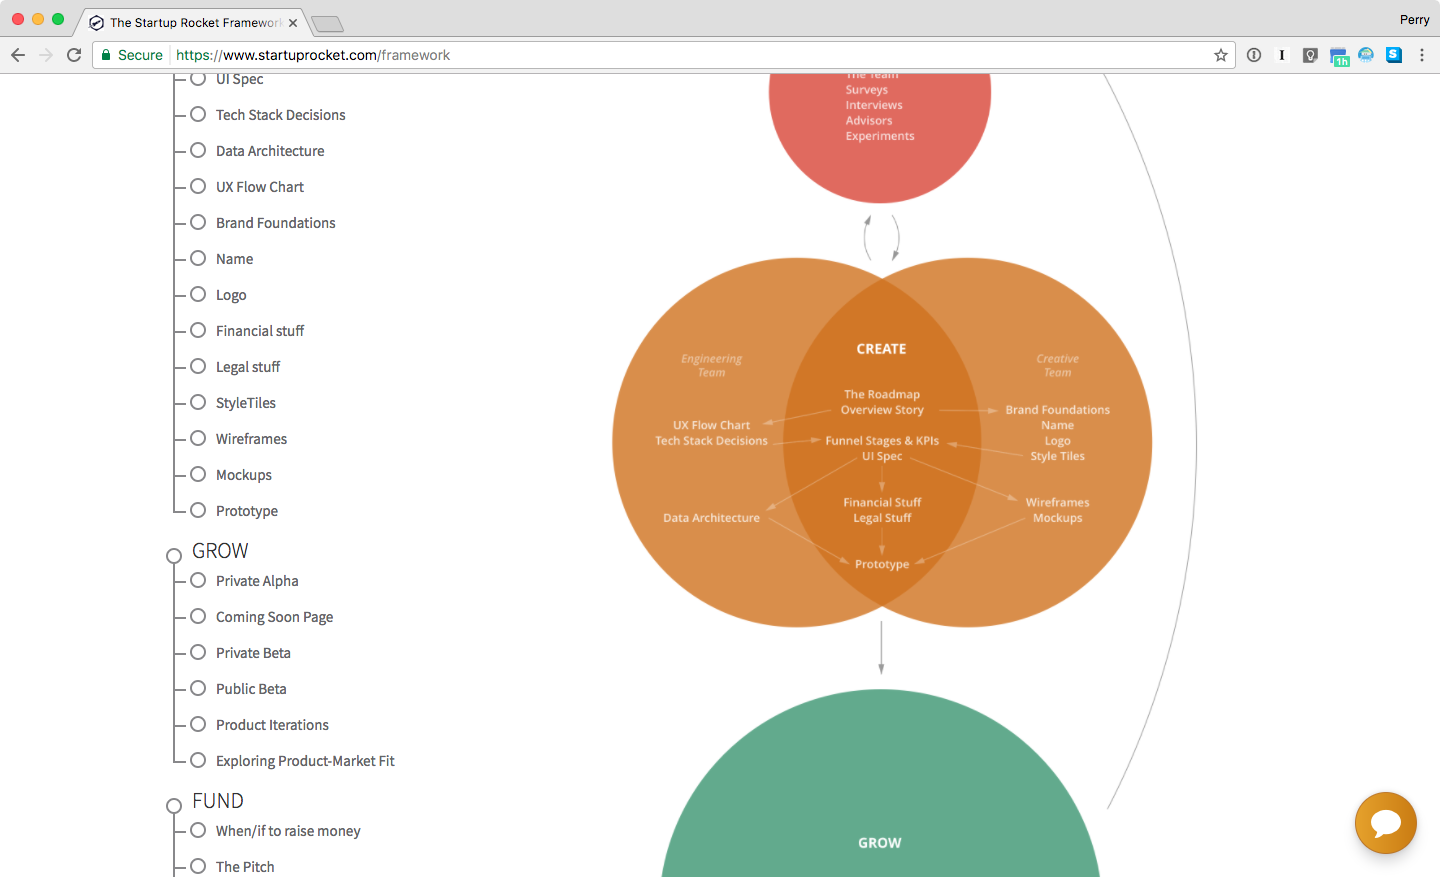Toggle the Name item circle

coord(198,258)
